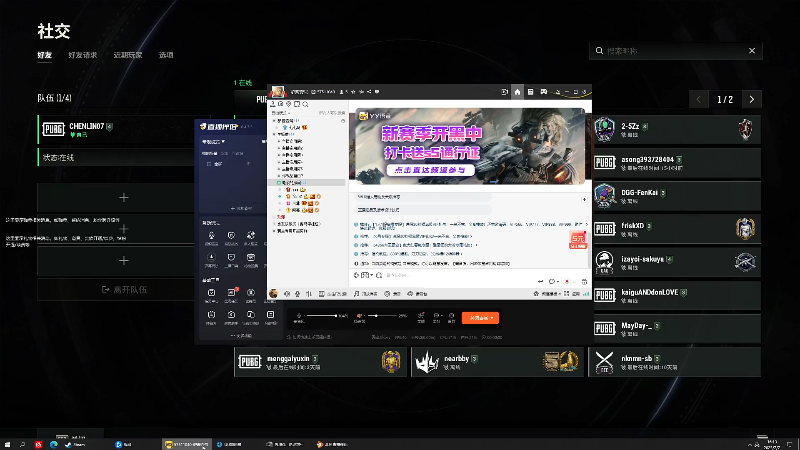Screen dimensions: 800x450
Task: Open friend menggaiyuxin card
Action: pyautogui.click(x=320, y=362)
